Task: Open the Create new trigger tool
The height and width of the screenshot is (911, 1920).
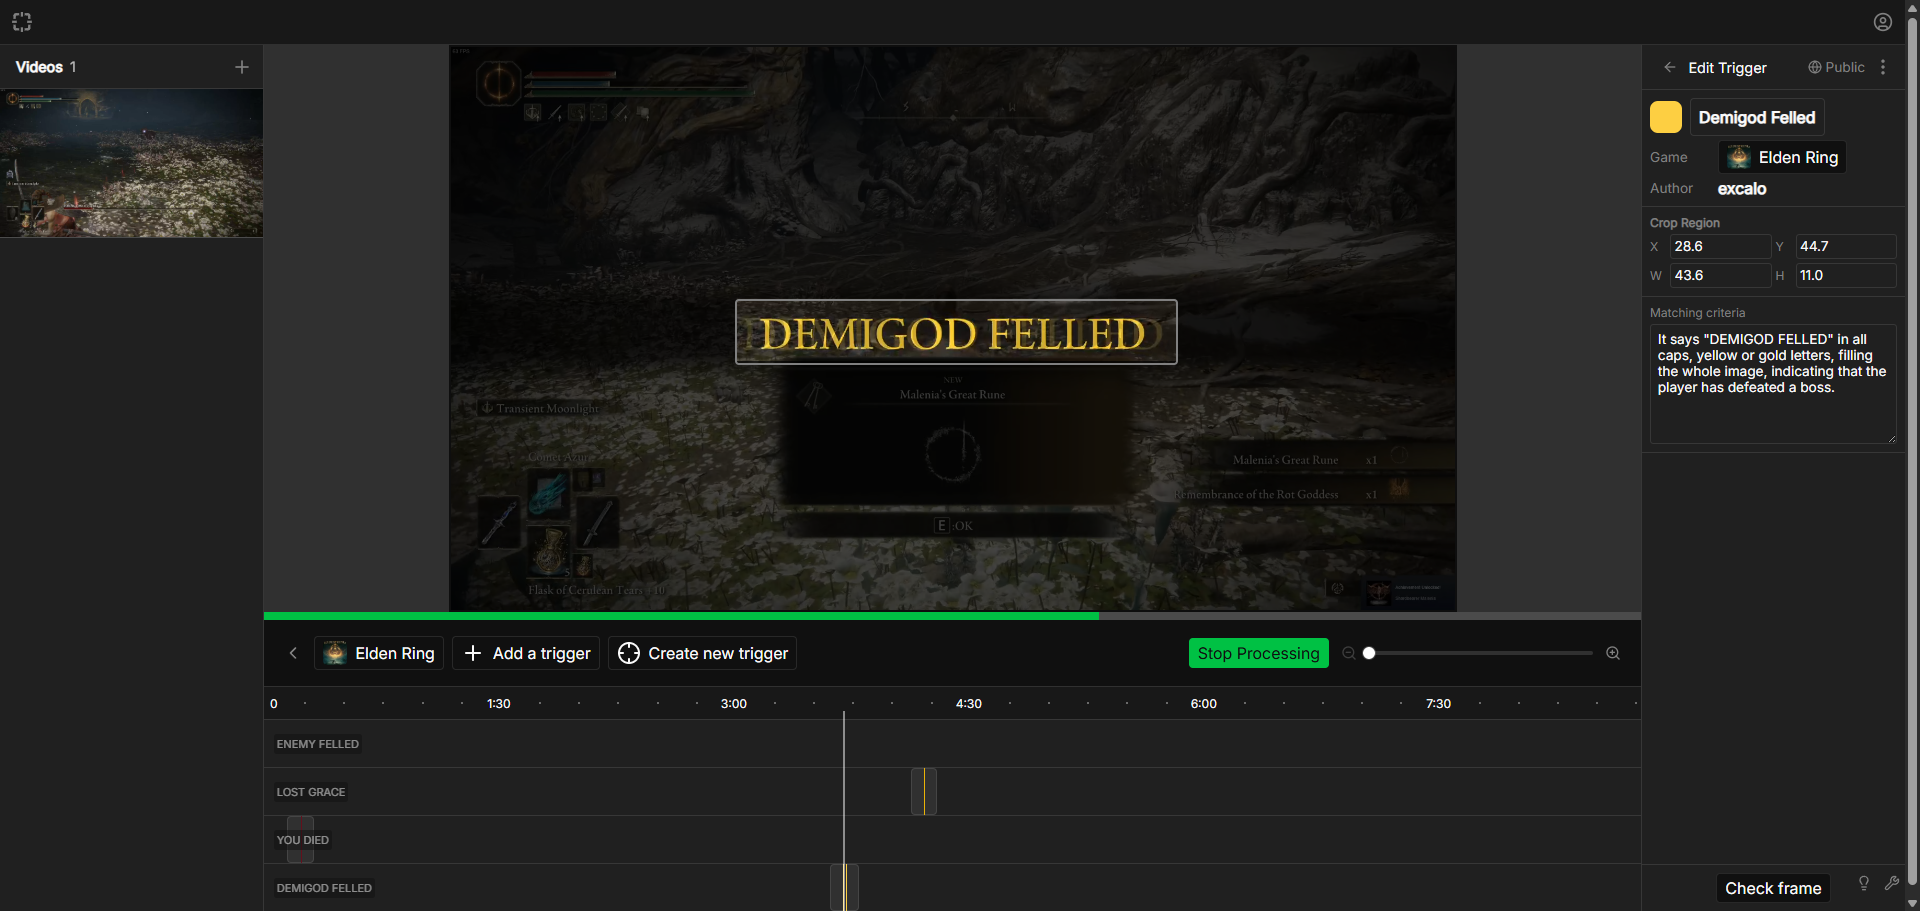Action: click(702, 653)
